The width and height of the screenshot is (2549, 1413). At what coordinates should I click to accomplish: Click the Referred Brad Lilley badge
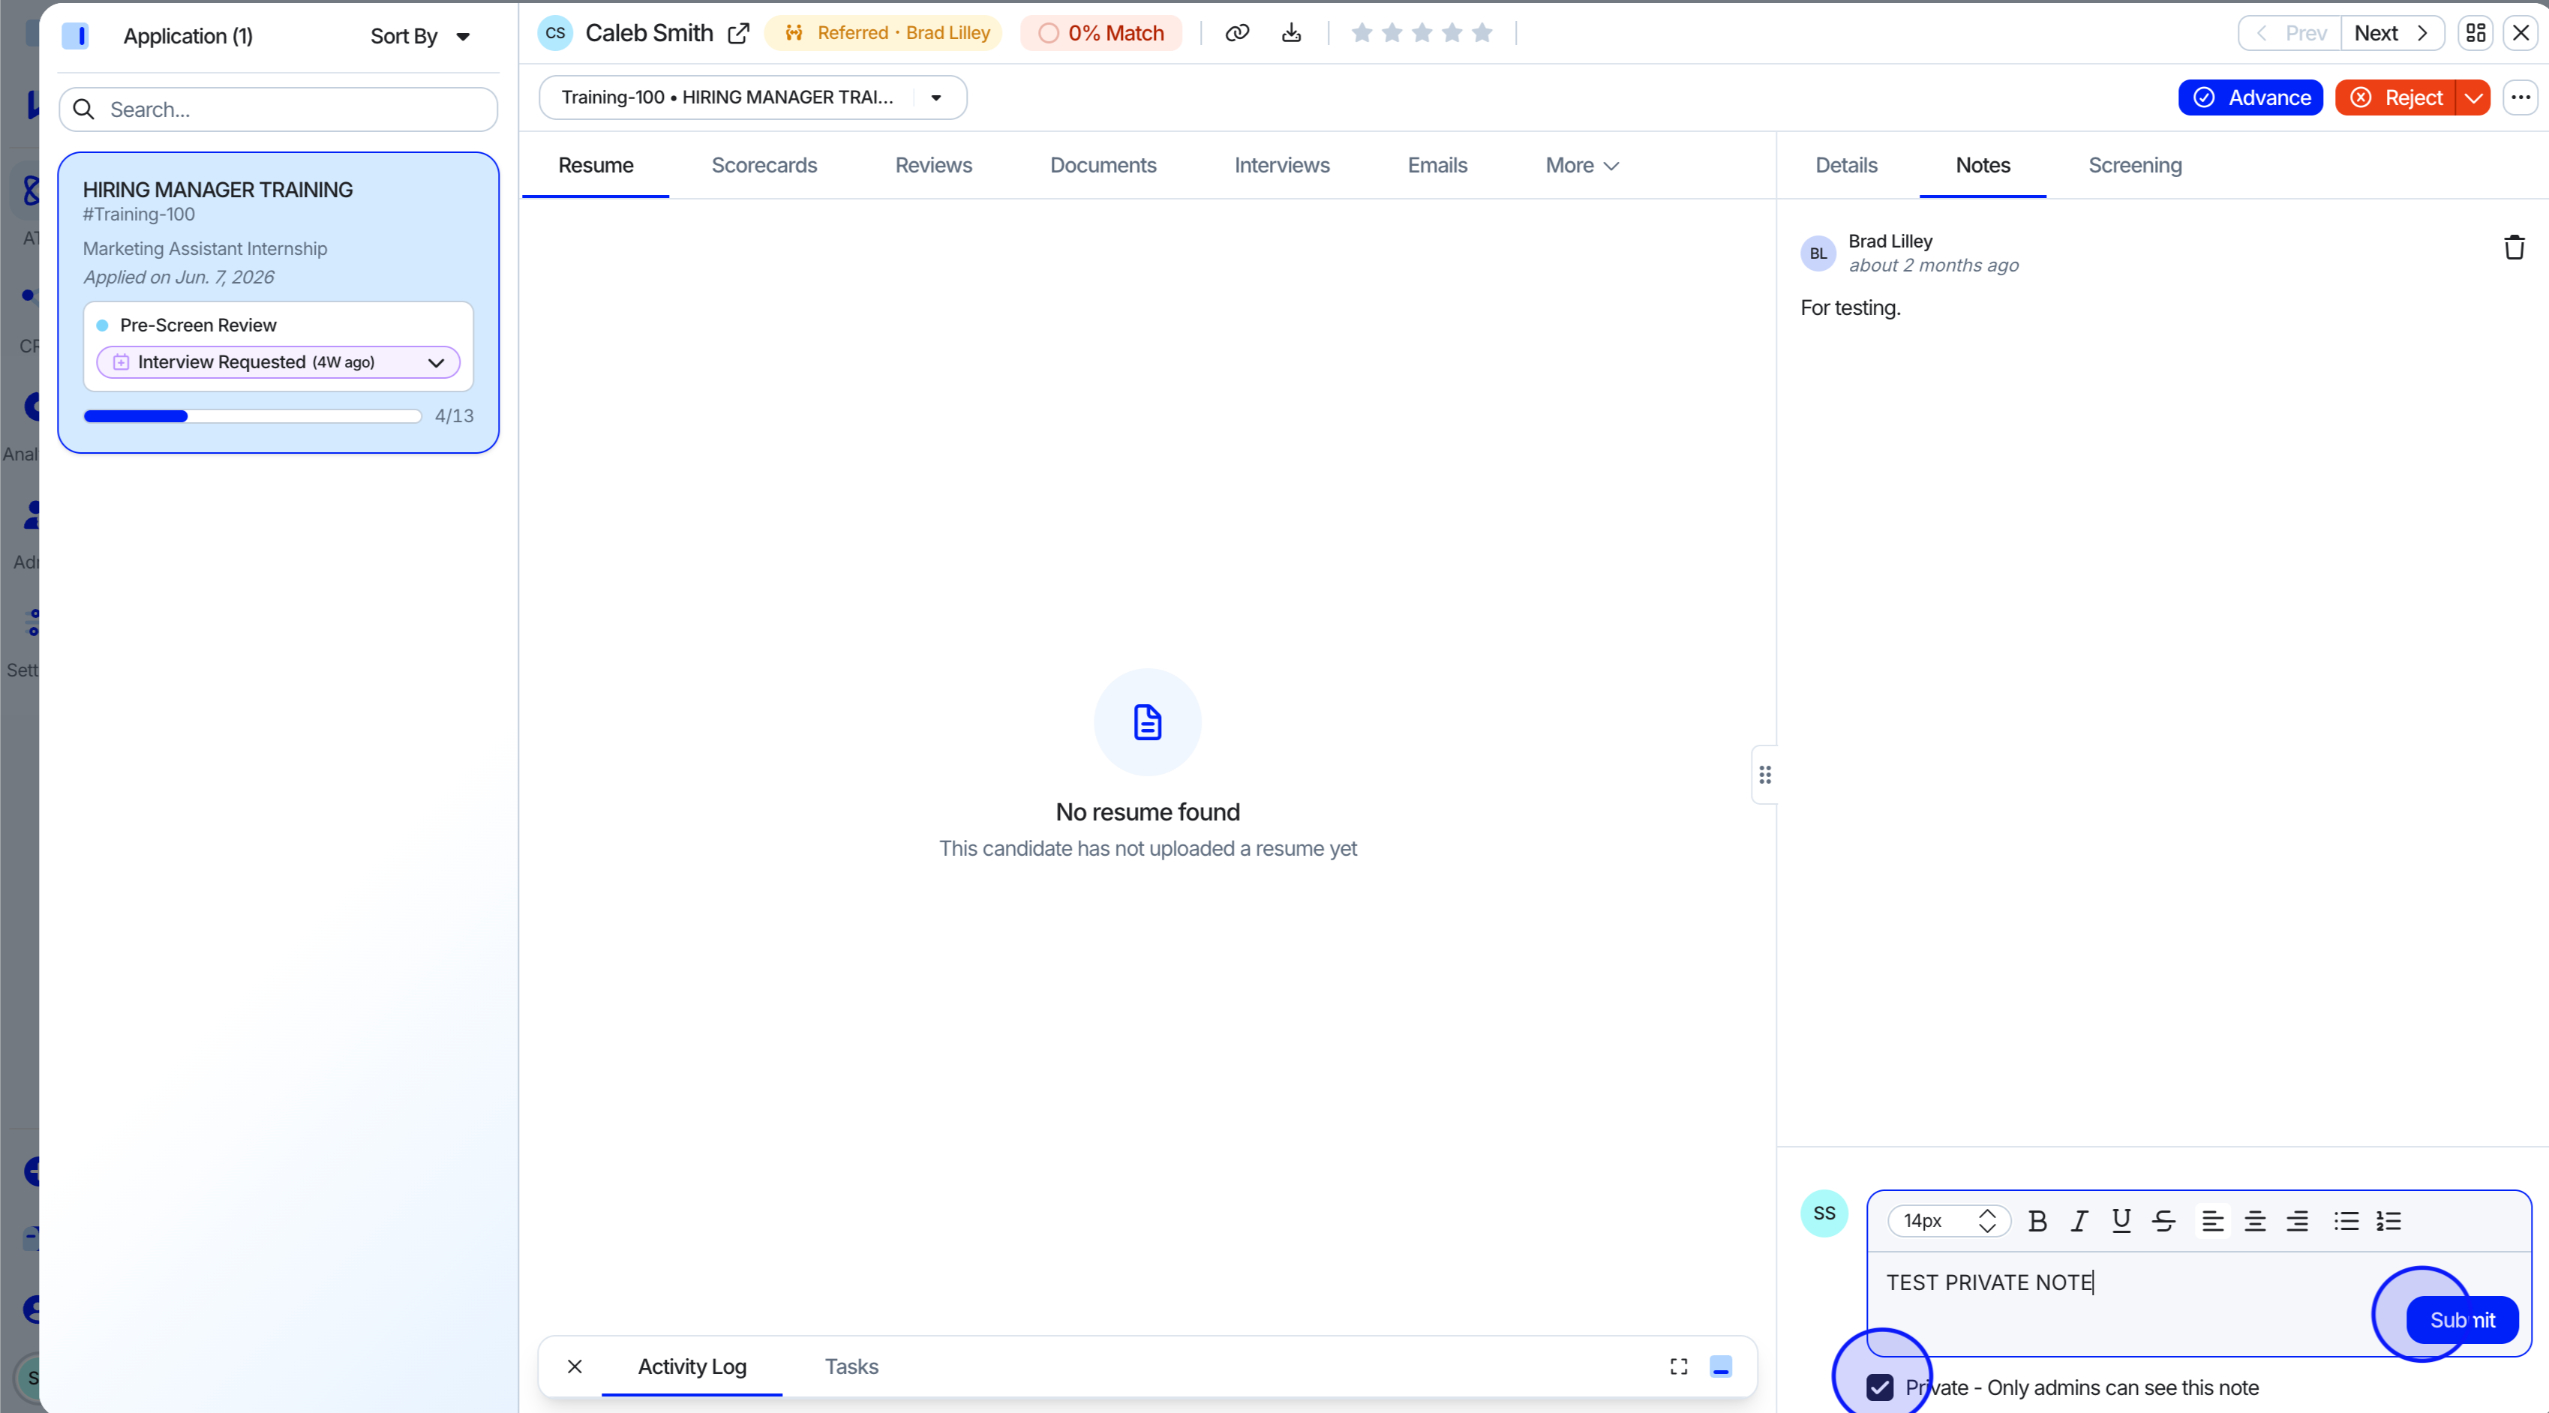tap(883, 33)
